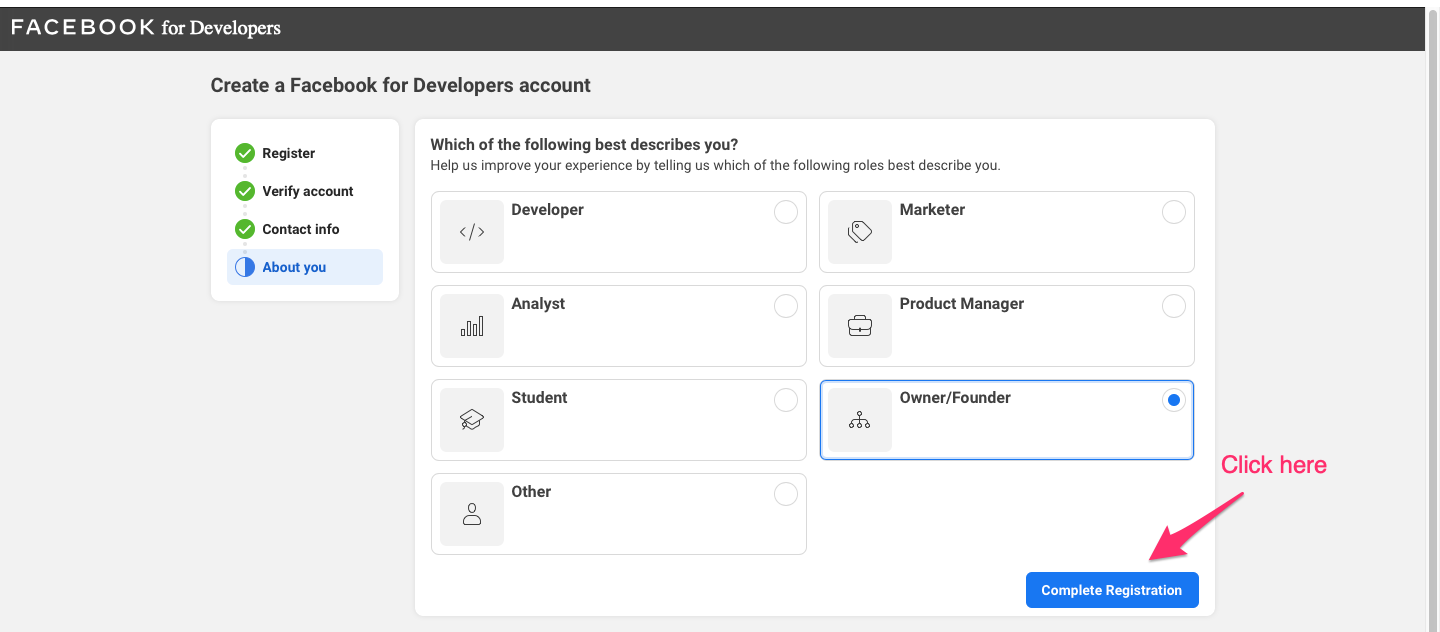The height and width of the screenshot is (632, 1440).
Task: Click the Marketer card label
Action: (x=932, y=210)
